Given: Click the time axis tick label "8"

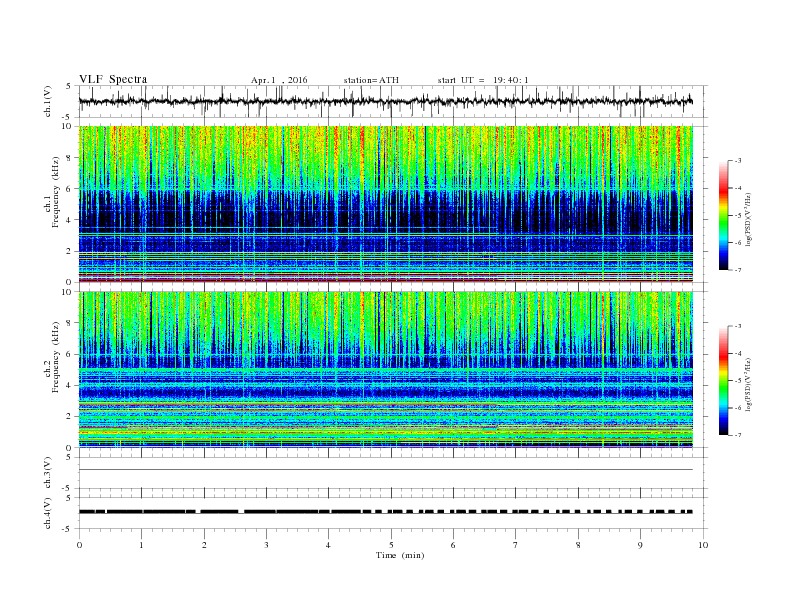Looking at the screenshot, I should (x=578, y=545).
